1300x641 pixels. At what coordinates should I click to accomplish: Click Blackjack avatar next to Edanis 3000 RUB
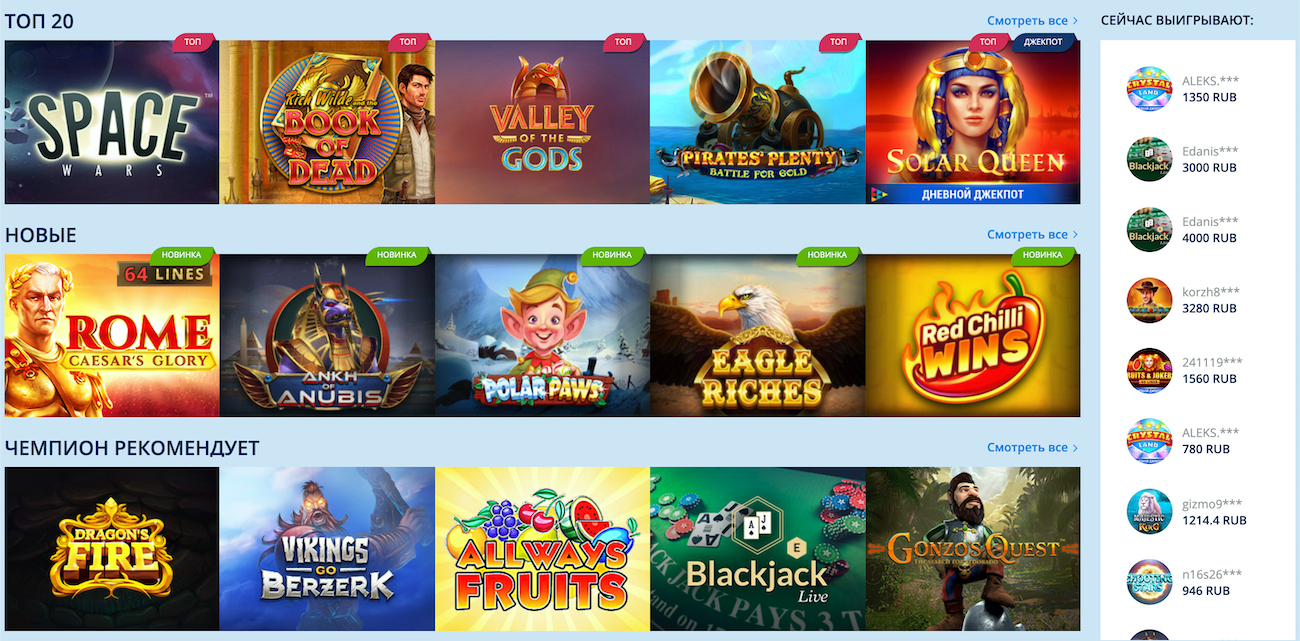(x=1149, y=159)
